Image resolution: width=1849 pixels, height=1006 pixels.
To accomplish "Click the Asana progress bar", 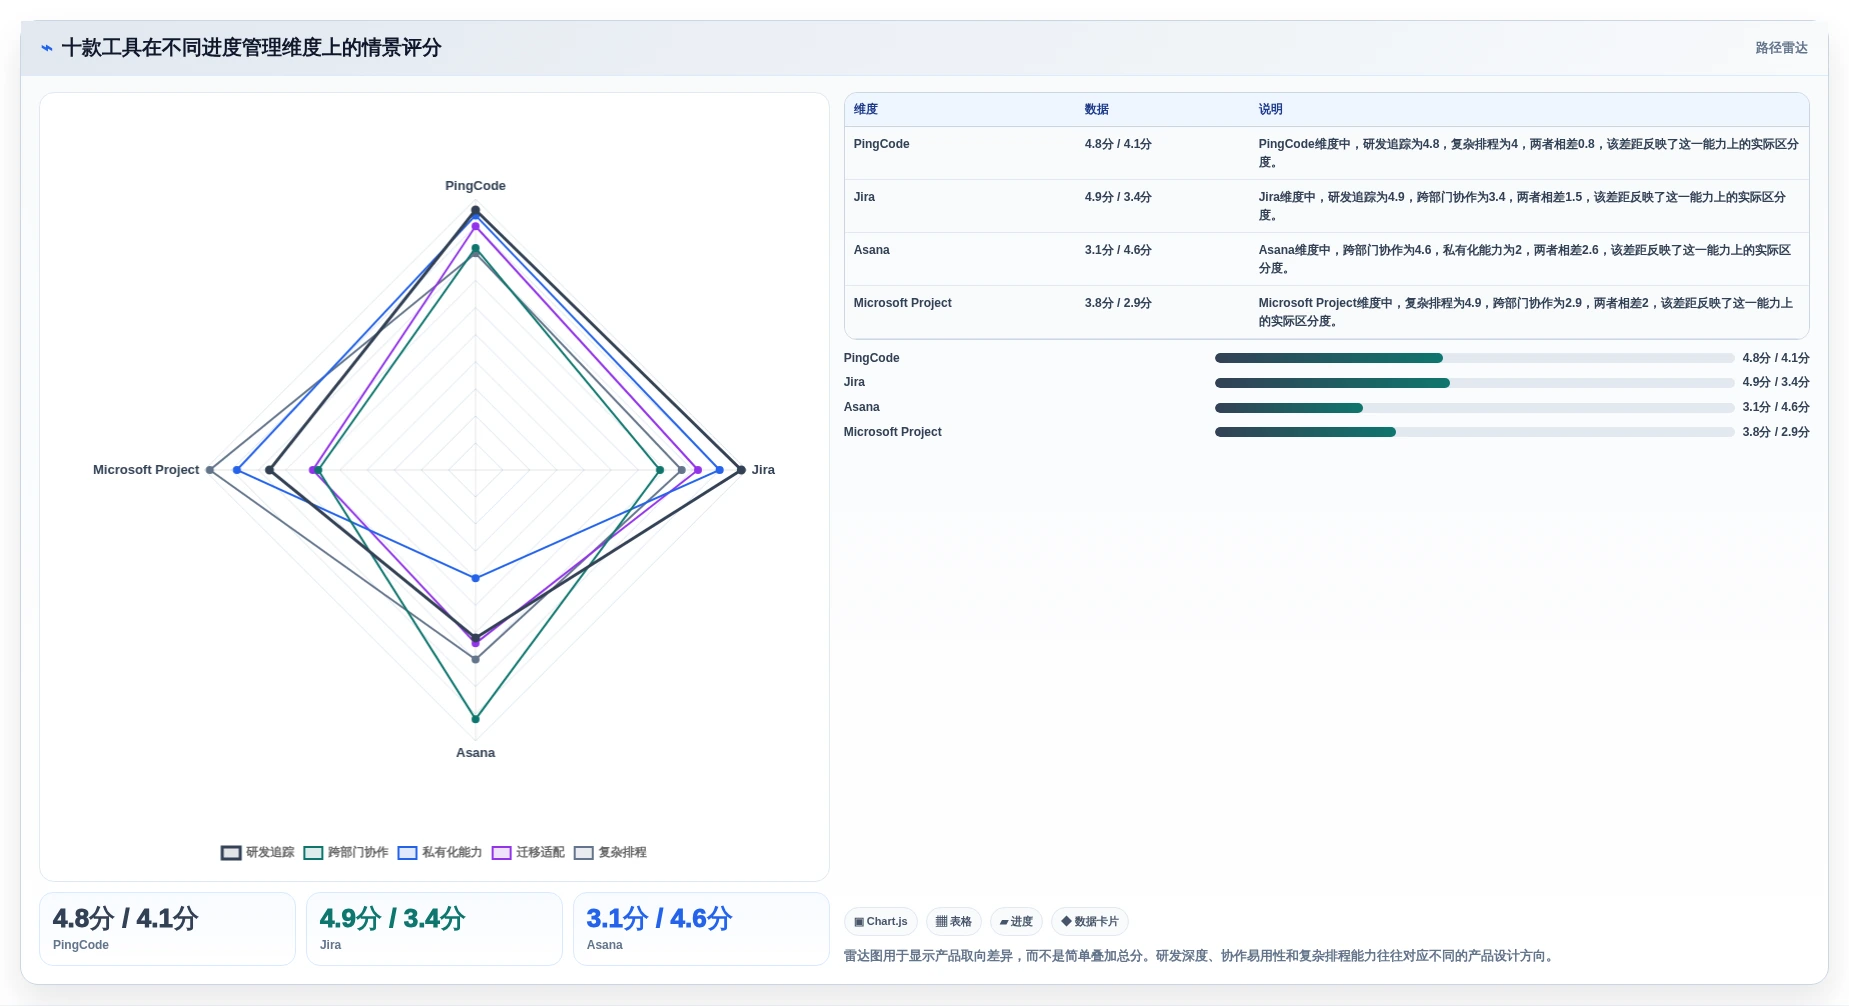I will [x=1474, y=408].
